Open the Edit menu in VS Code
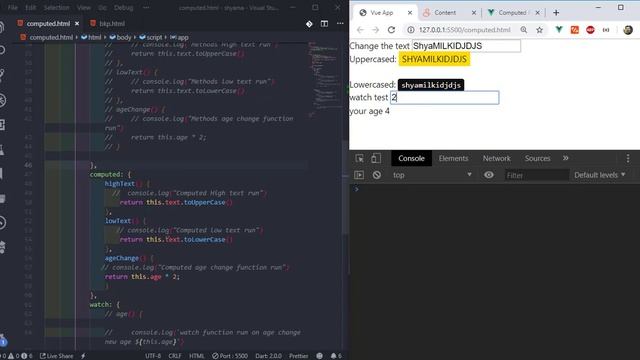This screenshot has height=360, width=640. (31, 7)
